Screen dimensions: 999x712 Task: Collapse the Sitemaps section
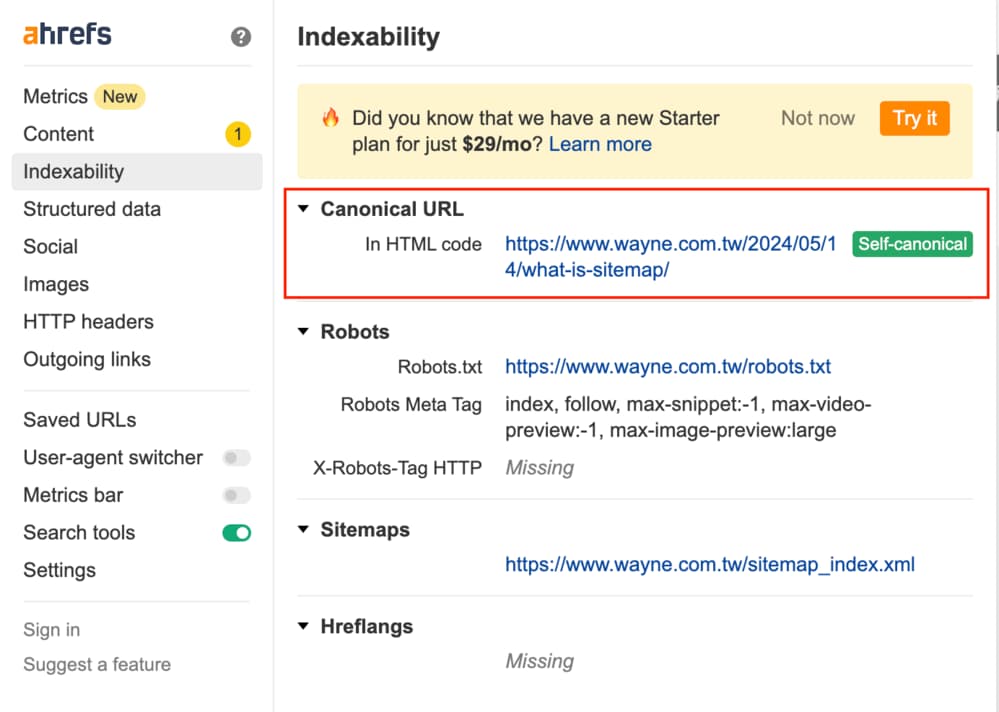(304, 530)
